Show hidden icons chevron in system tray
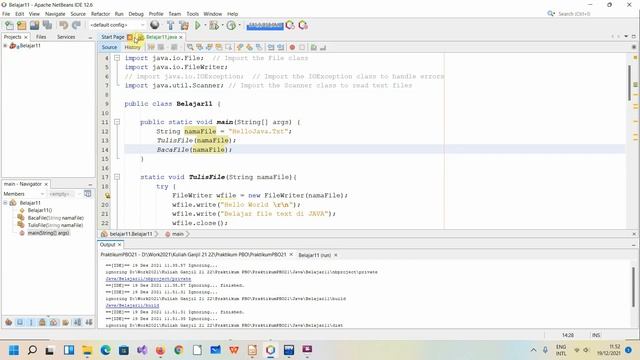The height and width of the screenshot is (360, 640). 533,350
